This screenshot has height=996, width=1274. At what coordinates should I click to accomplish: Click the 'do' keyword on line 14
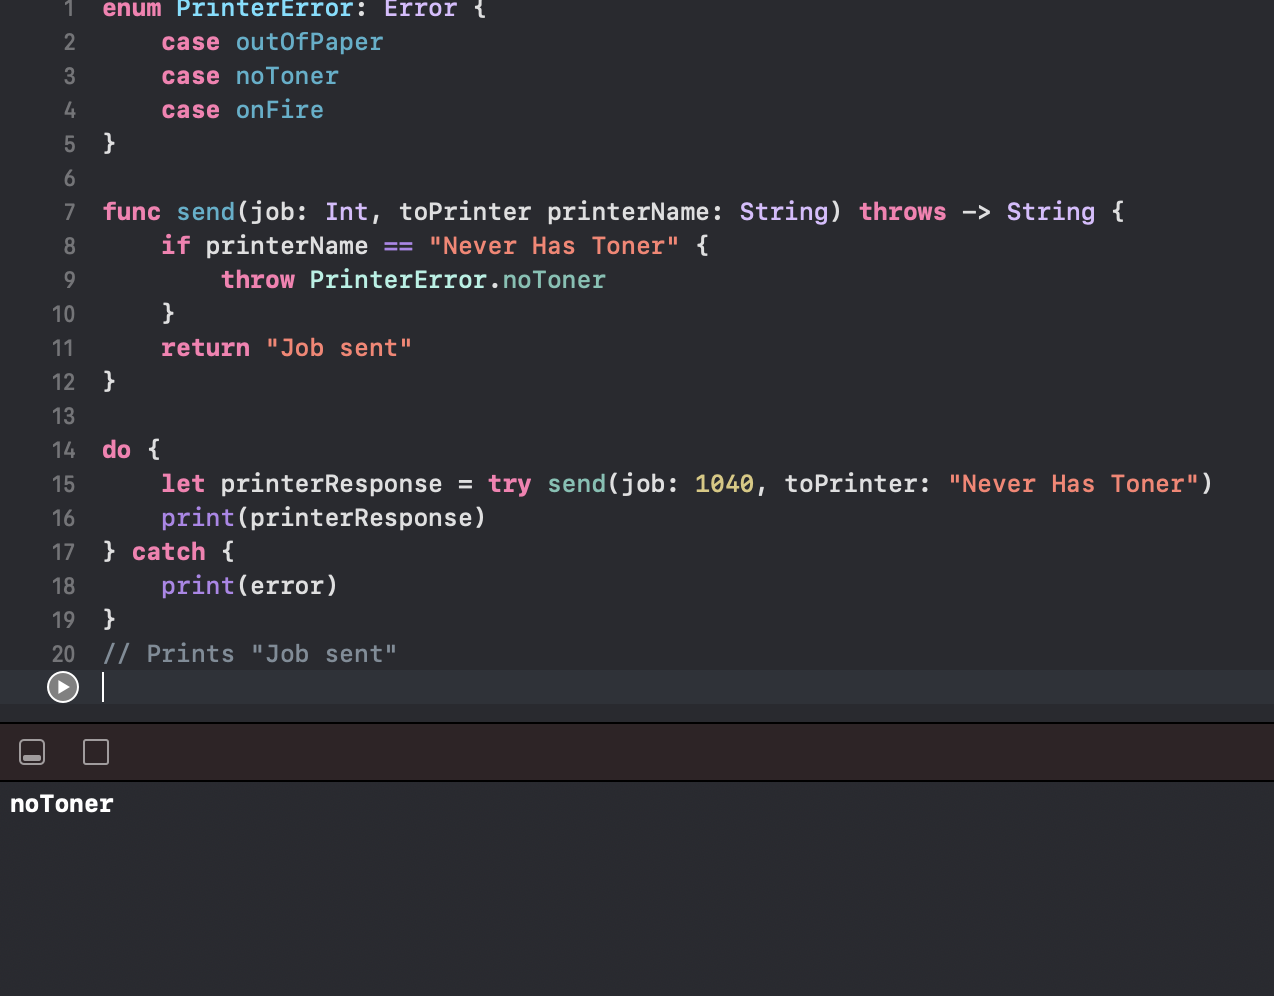pos(117,450)
